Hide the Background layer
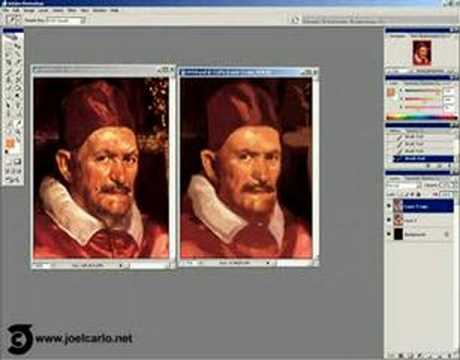The image size is (460, 360). tap(389, 234)
